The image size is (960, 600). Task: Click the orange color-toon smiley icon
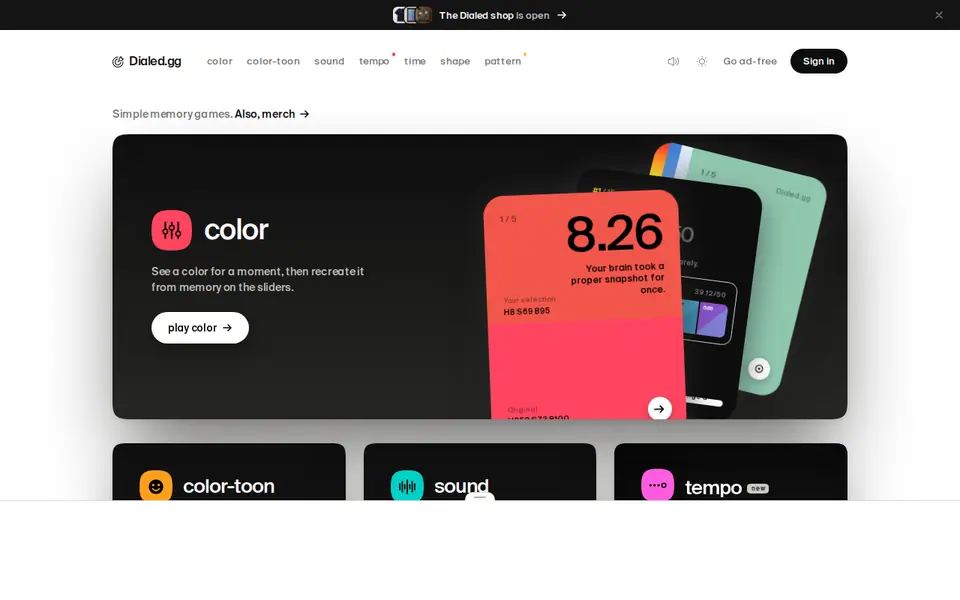[x=156, y=486]
